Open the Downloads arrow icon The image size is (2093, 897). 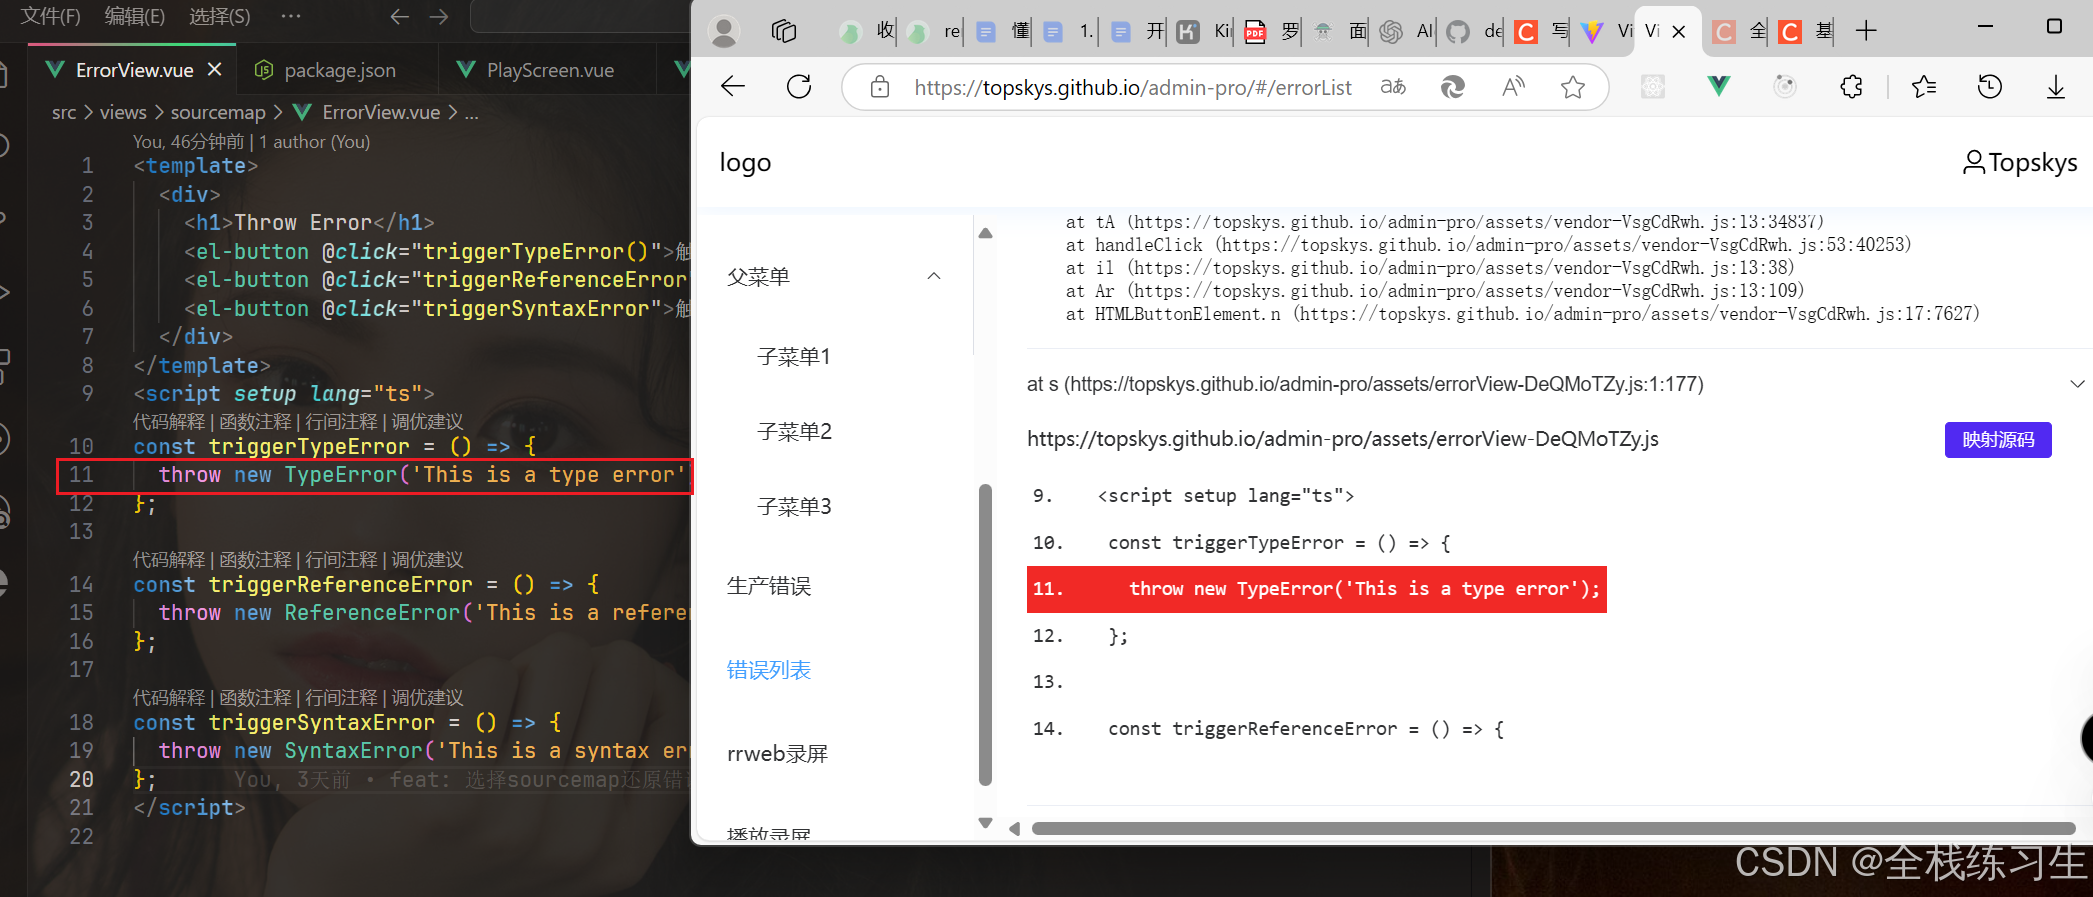tap(2056, 87)
